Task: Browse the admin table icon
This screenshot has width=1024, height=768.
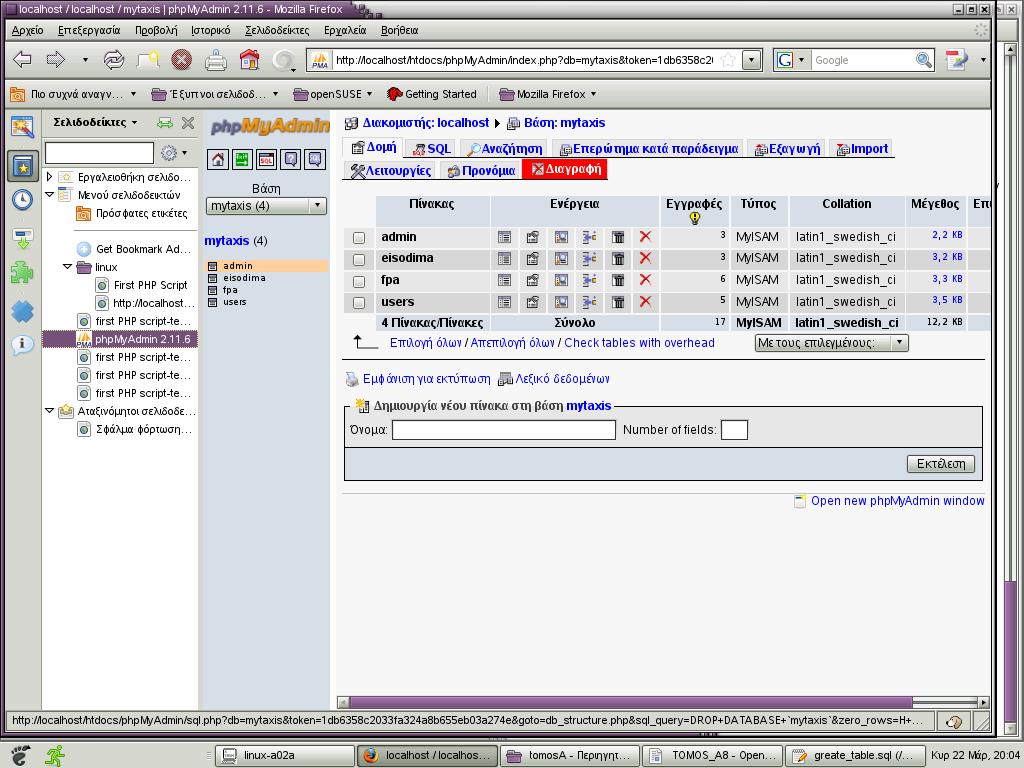Action: [504, 237]
